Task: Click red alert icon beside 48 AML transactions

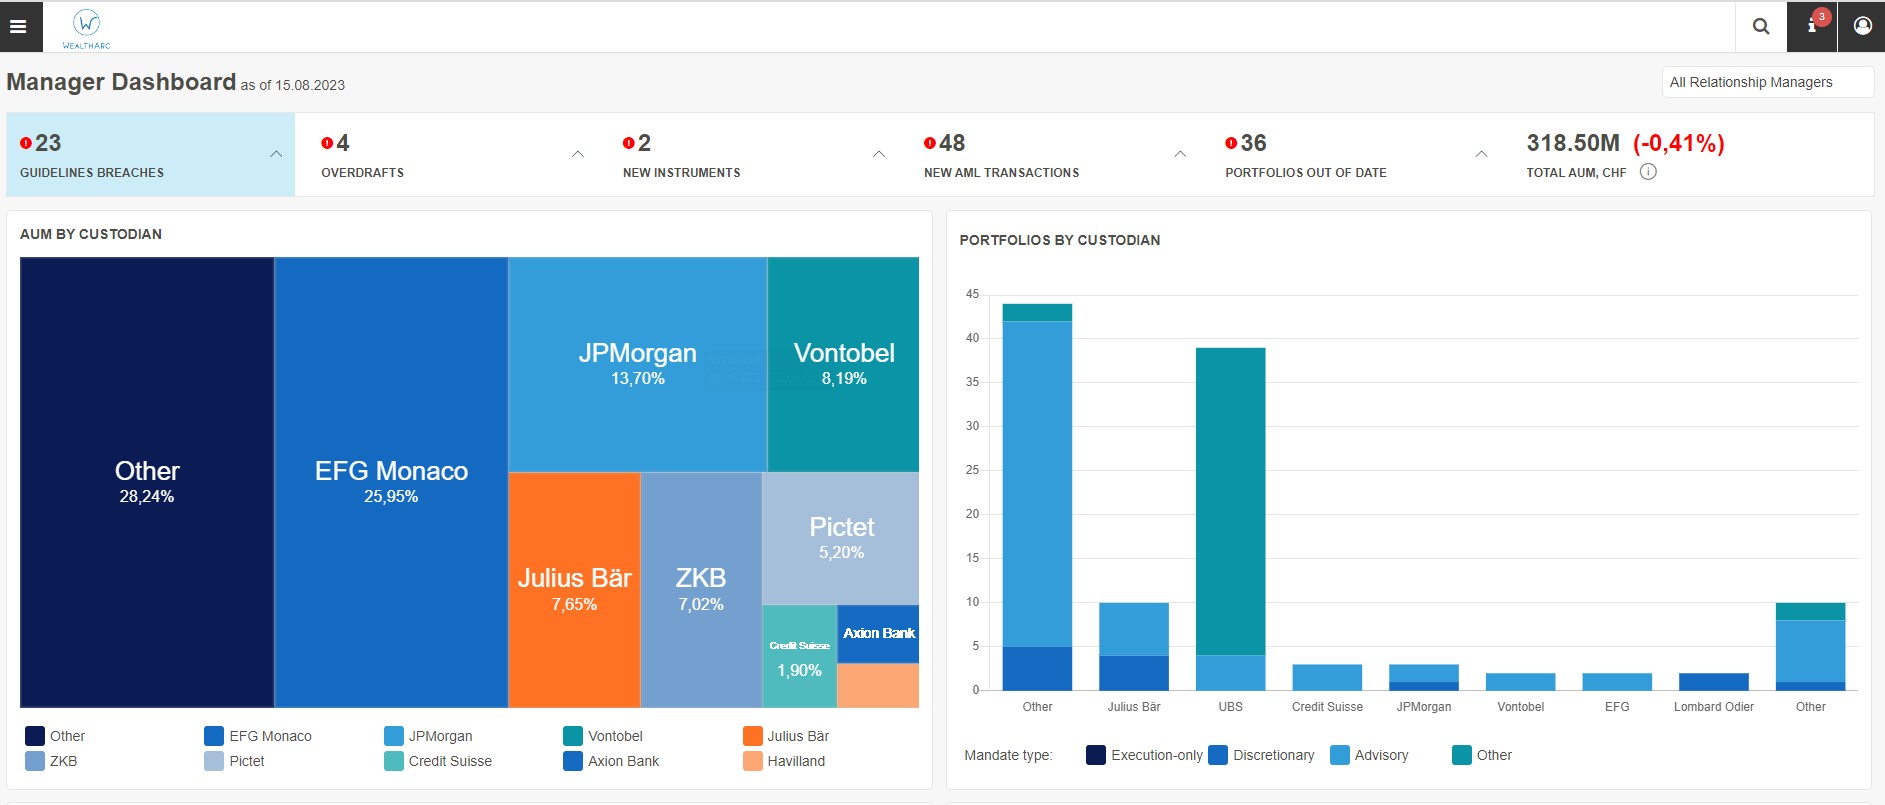Action: tap(930, 143)
